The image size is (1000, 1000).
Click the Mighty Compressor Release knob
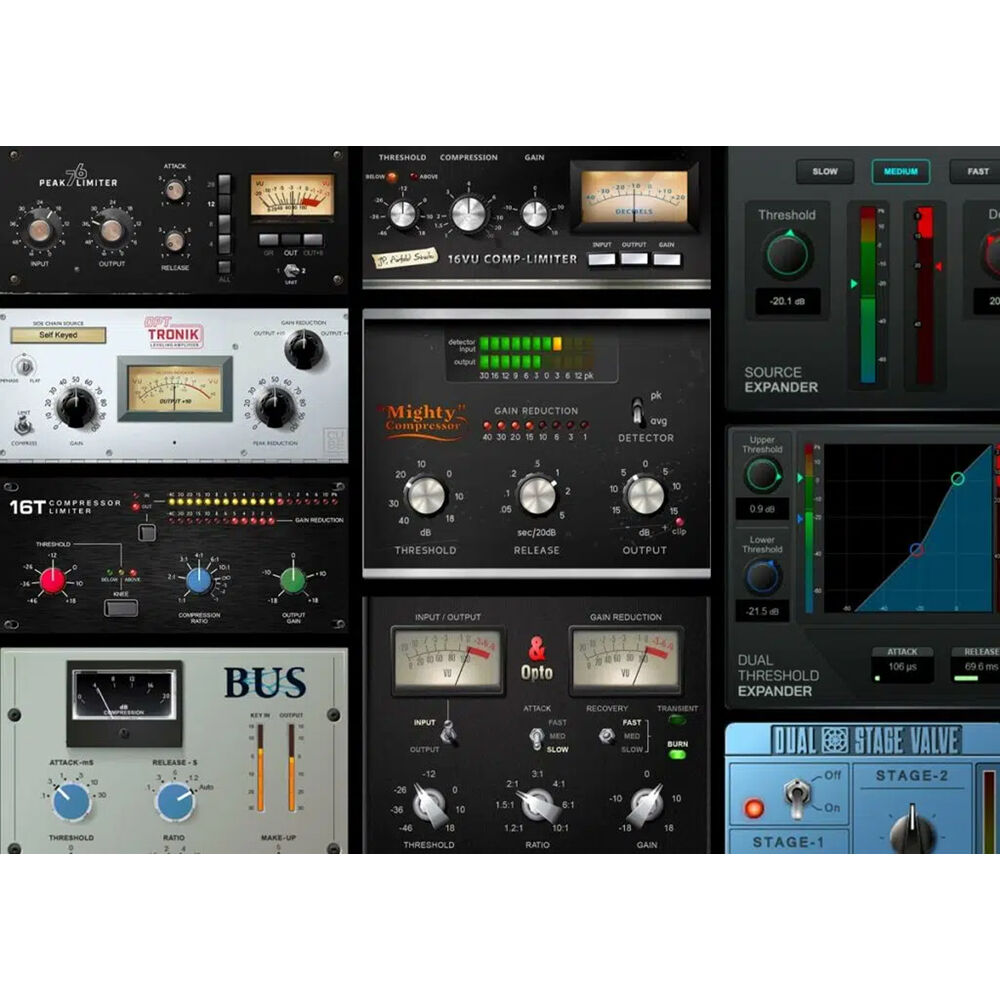point(537,495)
